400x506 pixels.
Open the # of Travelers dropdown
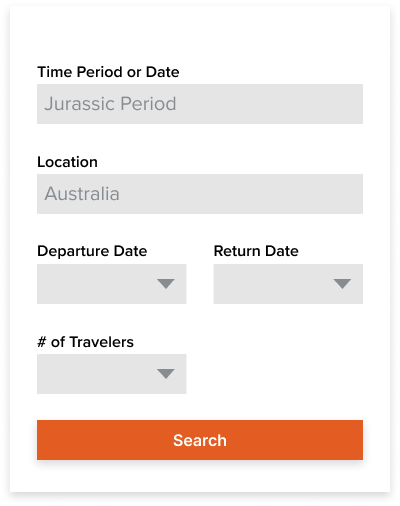(x=112, y=374)
